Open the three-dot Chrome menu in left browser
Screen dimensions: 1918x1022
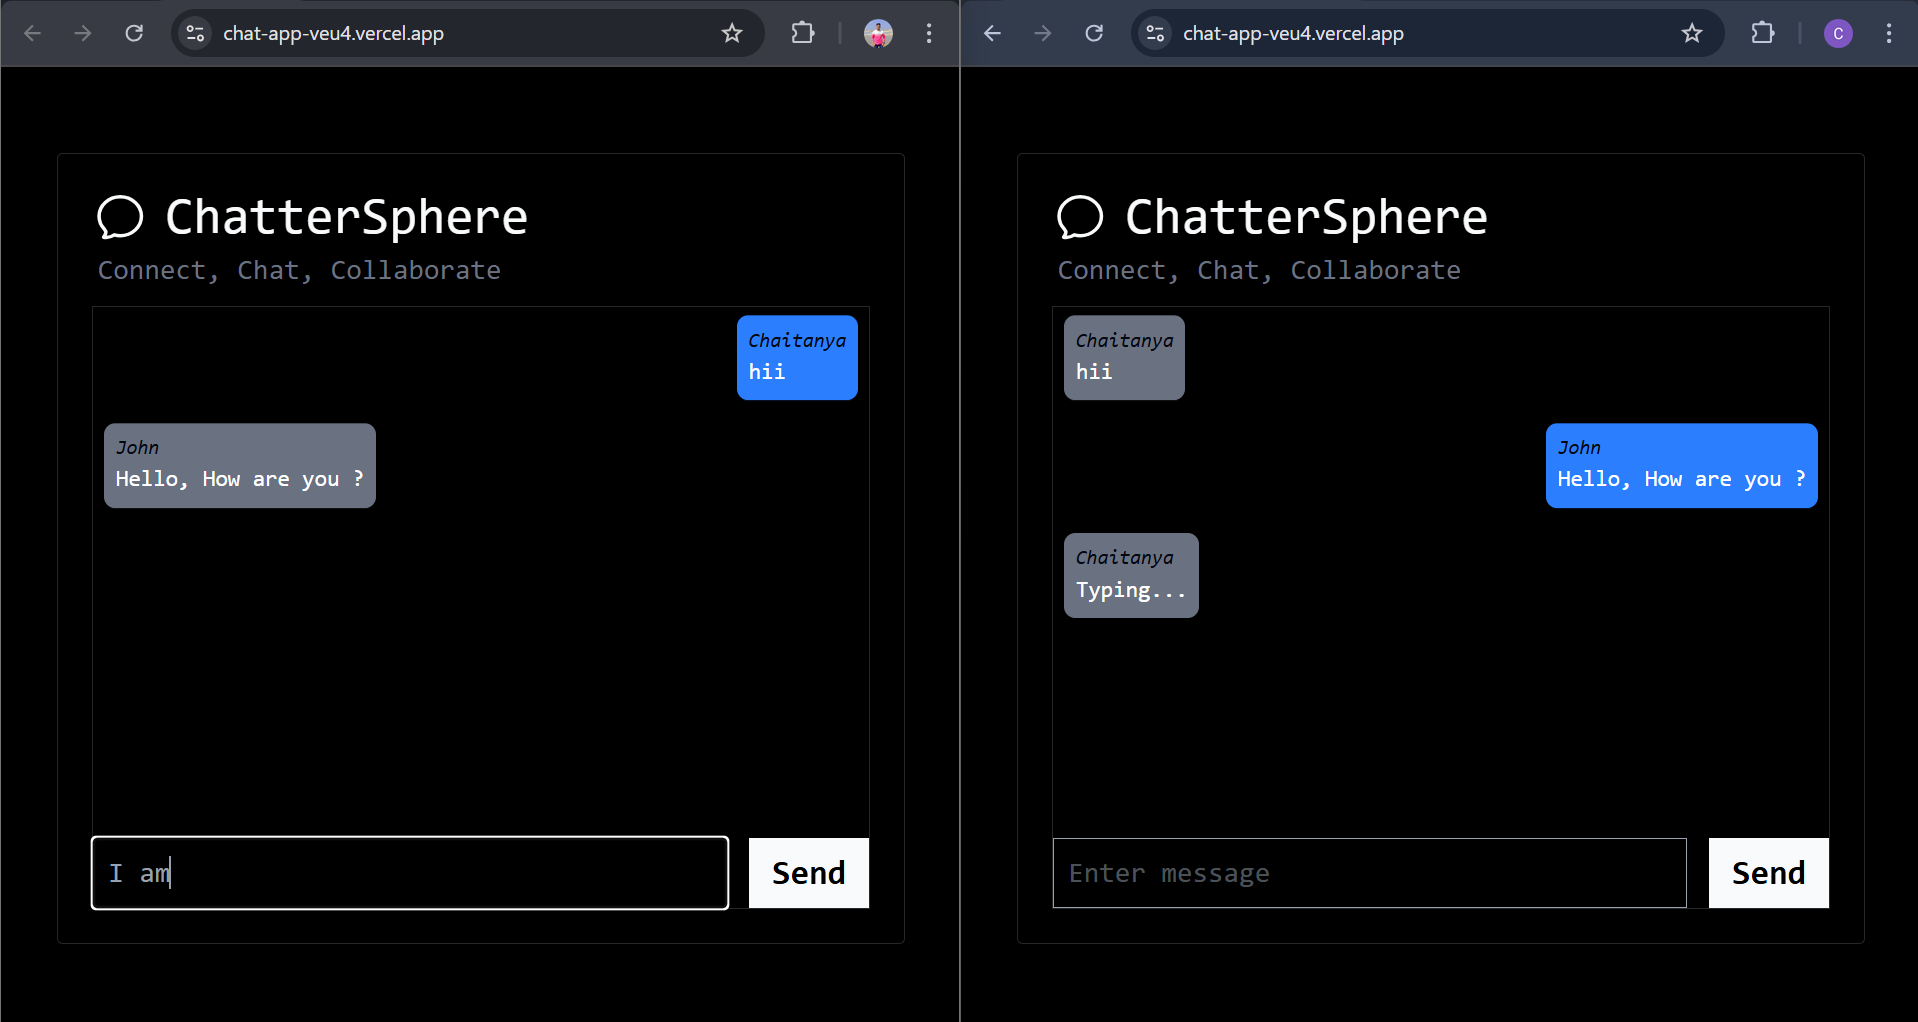coord(929,33)
